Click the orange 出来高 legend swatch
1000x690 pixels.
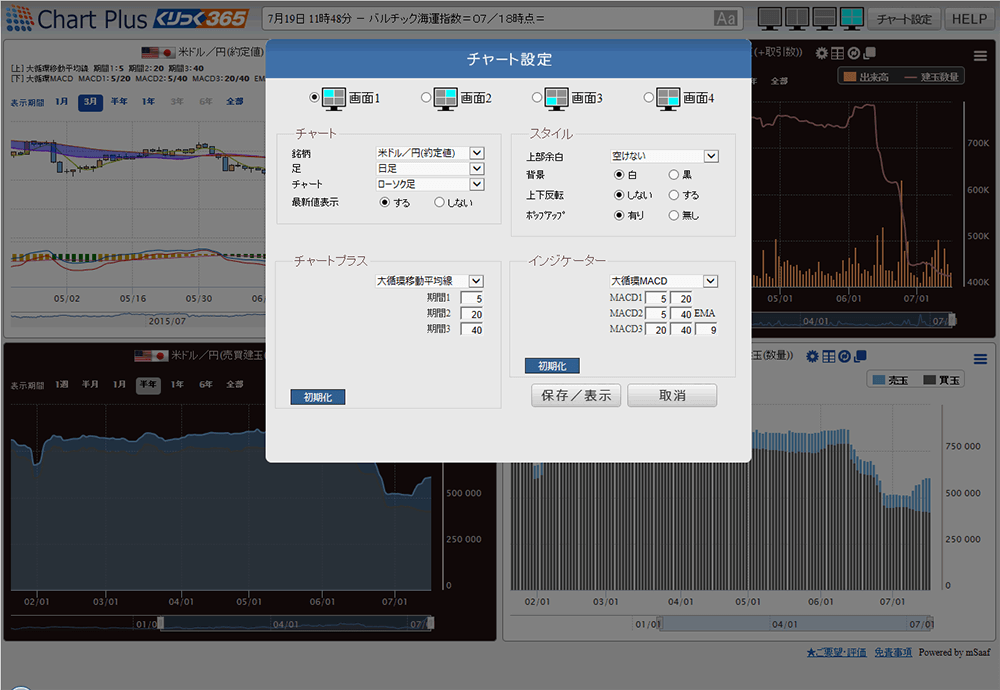click(848, 75)
